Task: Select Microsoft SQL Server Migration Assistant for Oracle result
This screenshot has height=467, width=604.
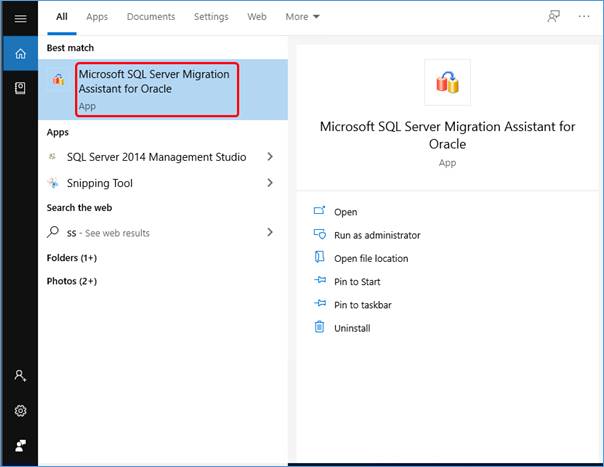Action: (163, 89)
